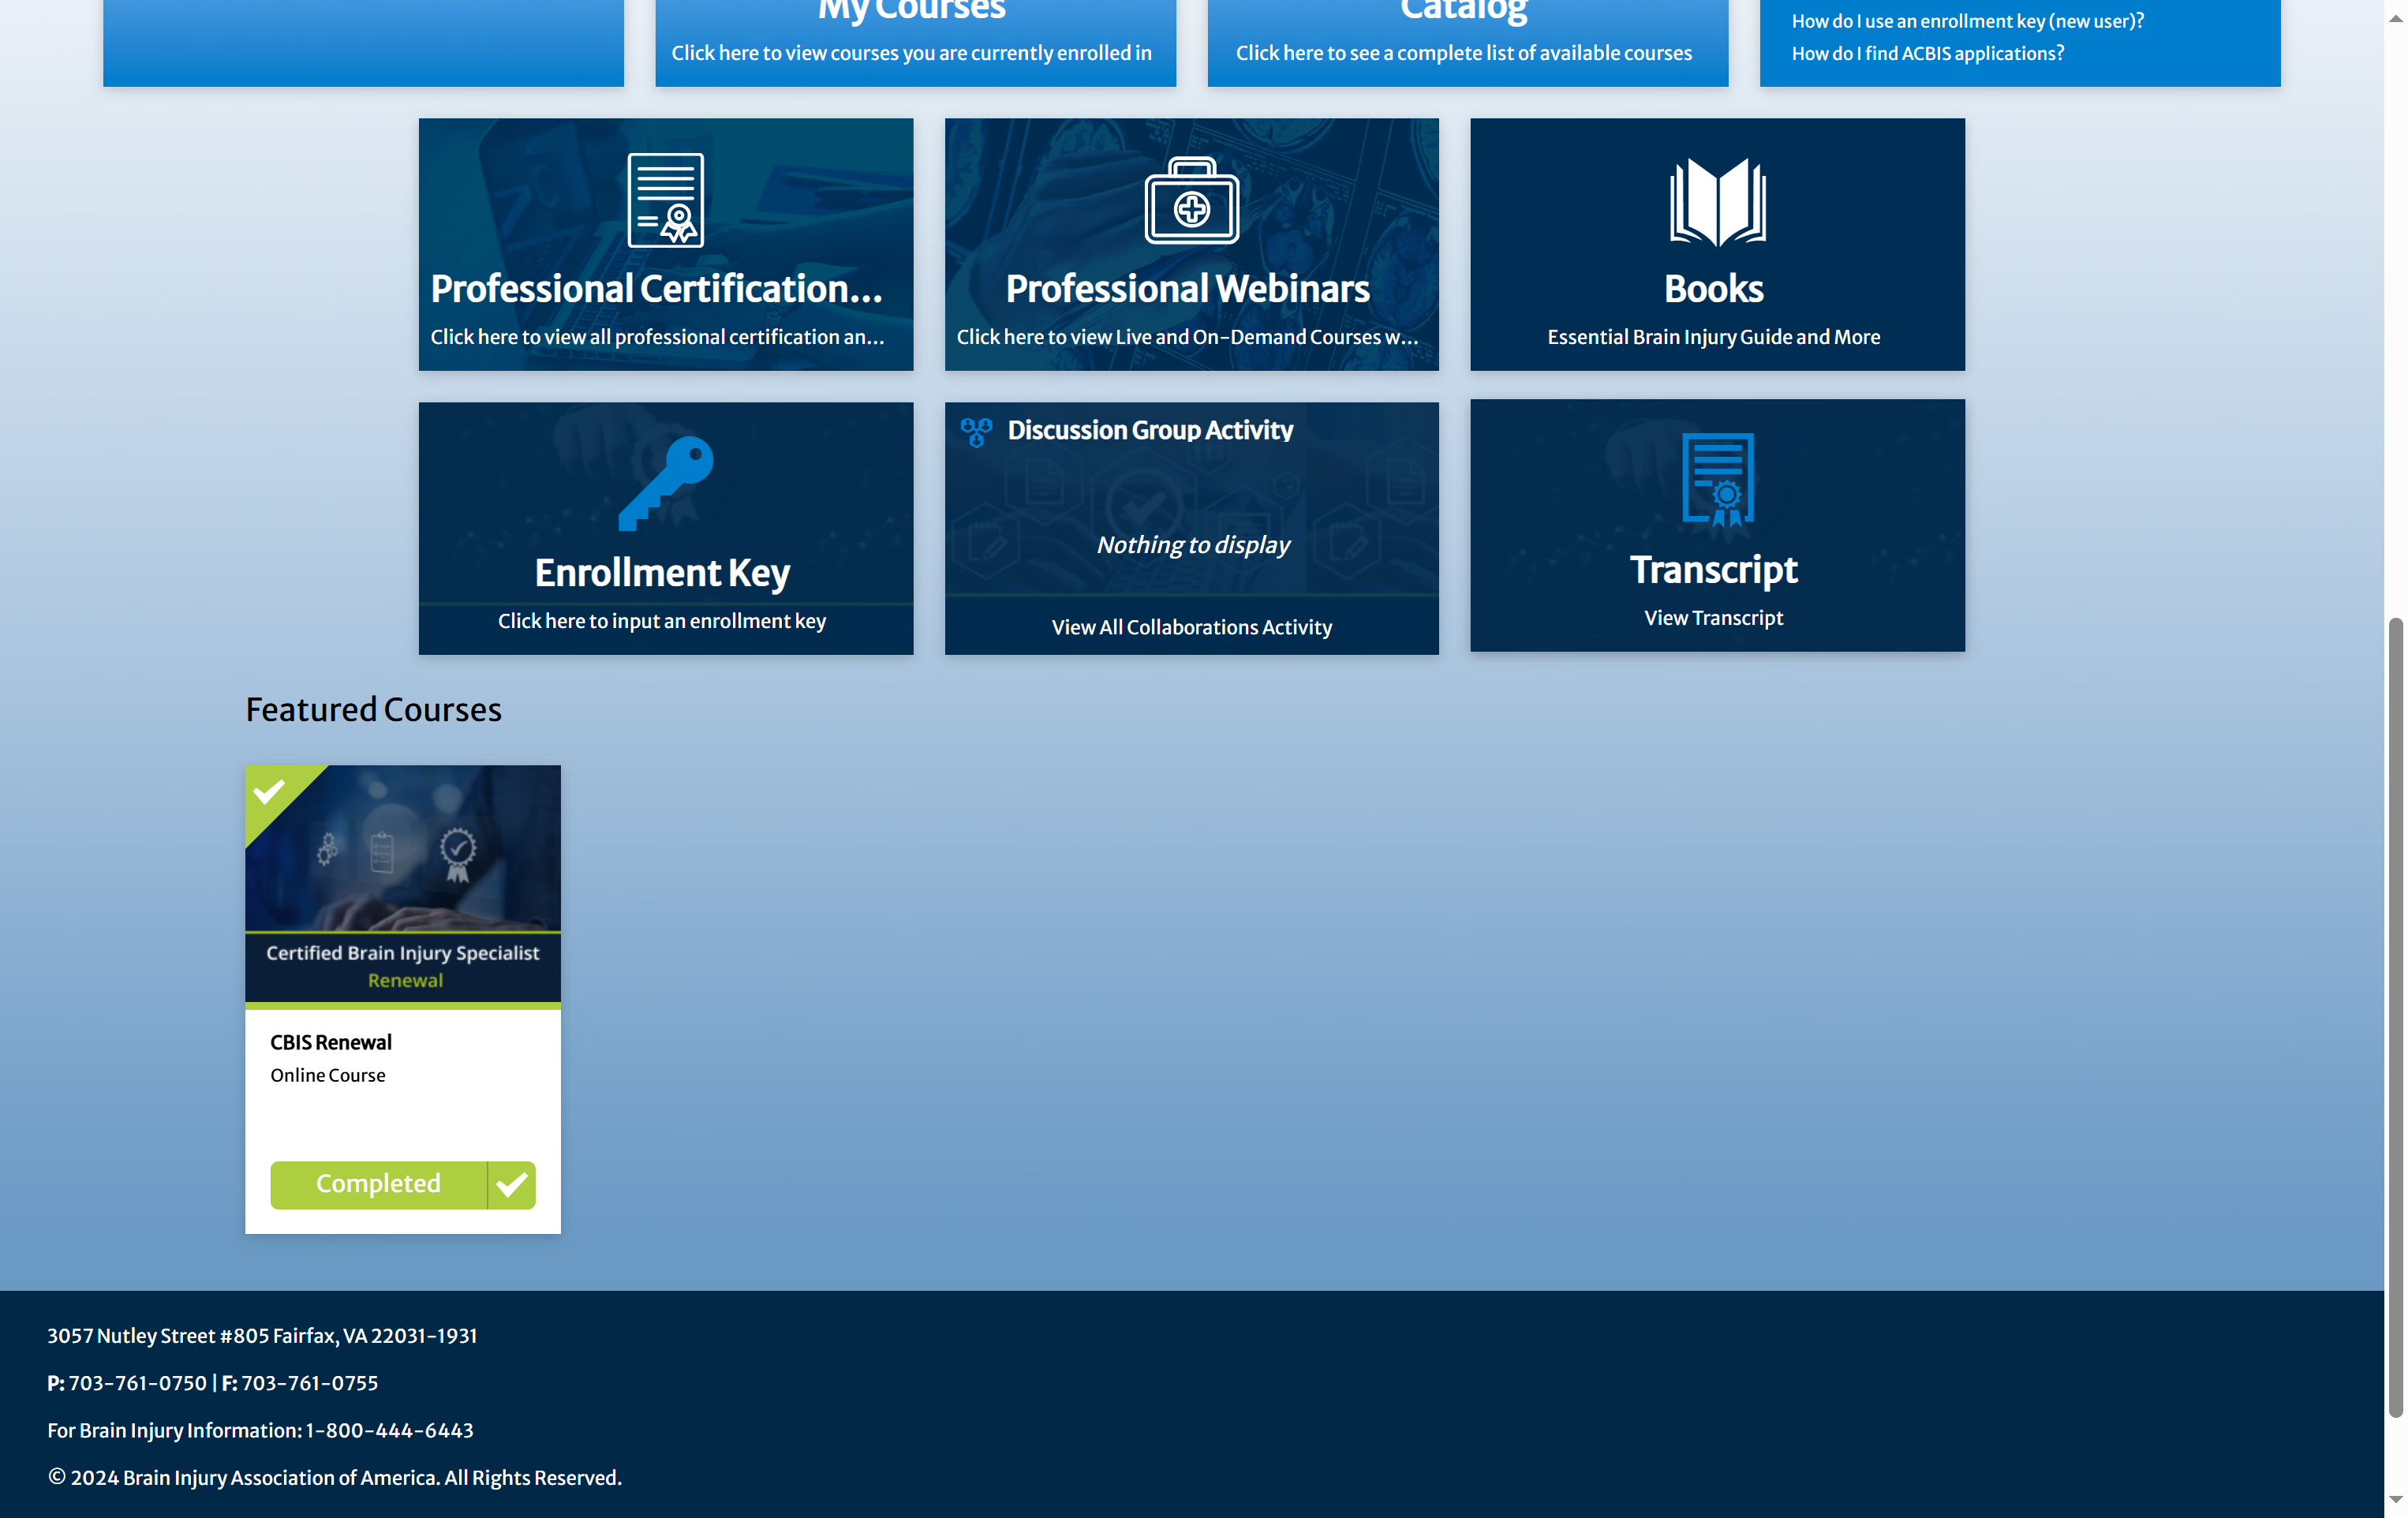Screen dimensions: 2408x1518
Task: Click the scrollbar down arrow
Action: point(2395,1499)
